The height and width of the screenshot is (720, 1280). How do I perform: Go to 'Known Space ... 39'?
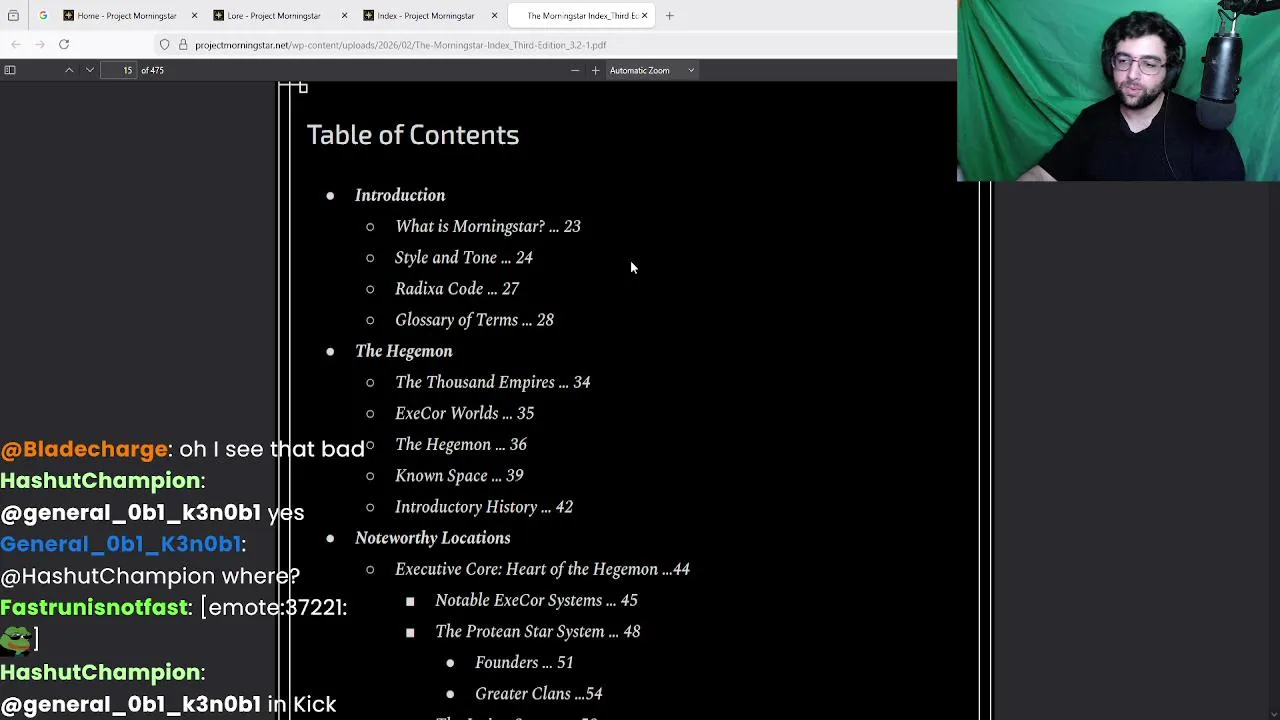pyautogui.click(x=459, y=475)
